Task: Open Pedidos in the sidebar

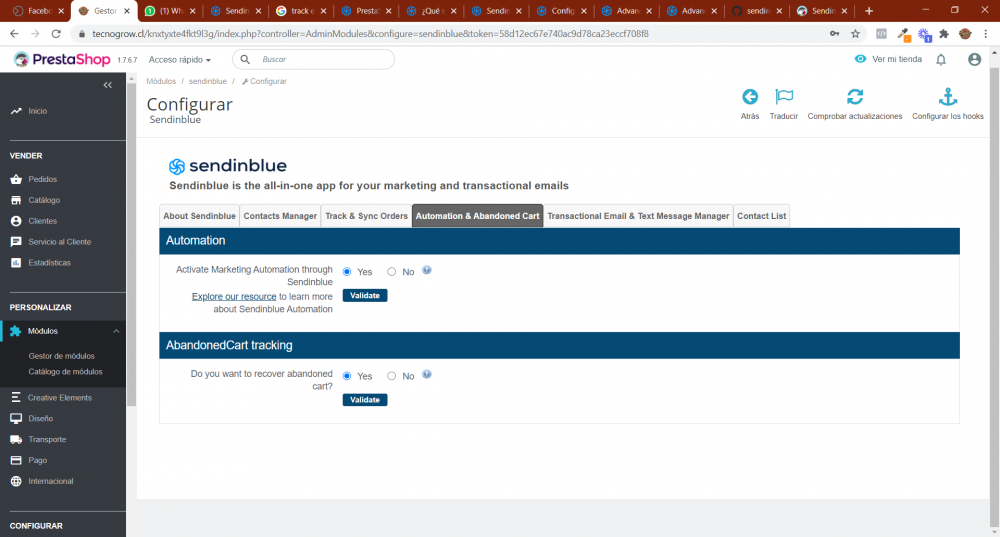Action: [x=42, y=179]
